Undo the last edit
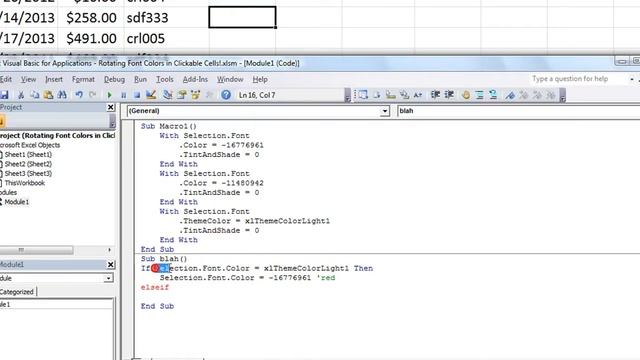The height and width of the screenshot is (360, 640). click(x=79, y=95)
